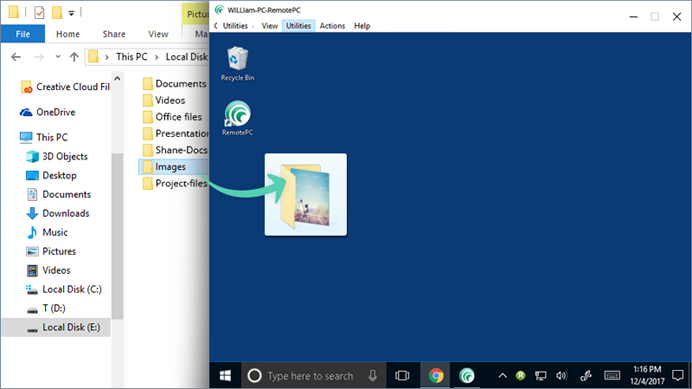Click the left chevron beside Utilities menu
The image size is (692, 389).
(216, 26)
